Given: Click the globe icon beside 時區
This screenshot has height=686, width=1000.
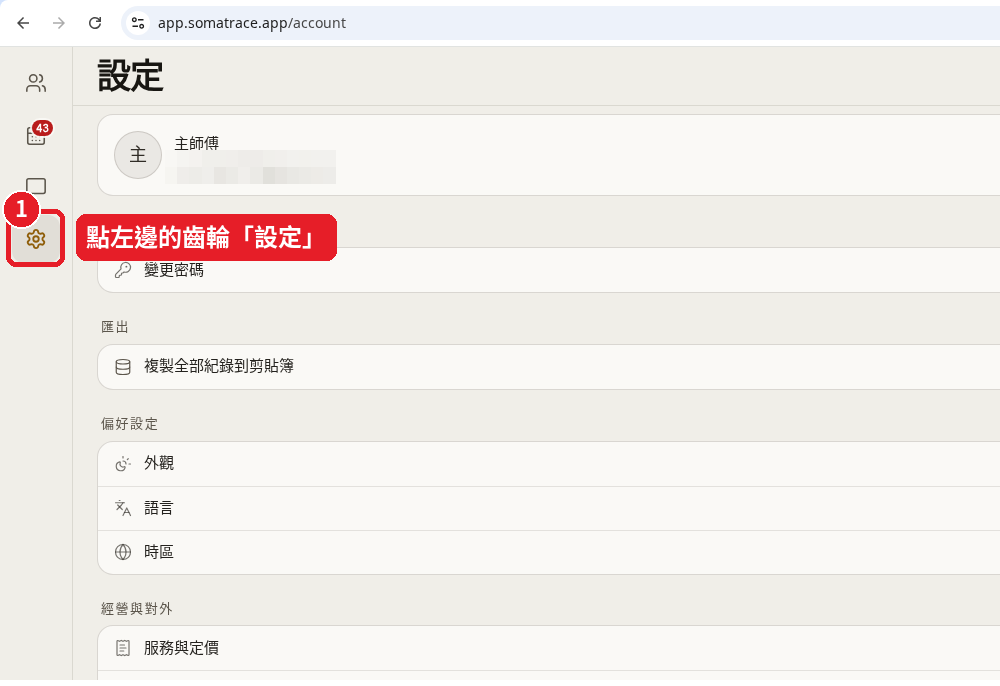Looking at the screenshot, I should click(122, 552).
